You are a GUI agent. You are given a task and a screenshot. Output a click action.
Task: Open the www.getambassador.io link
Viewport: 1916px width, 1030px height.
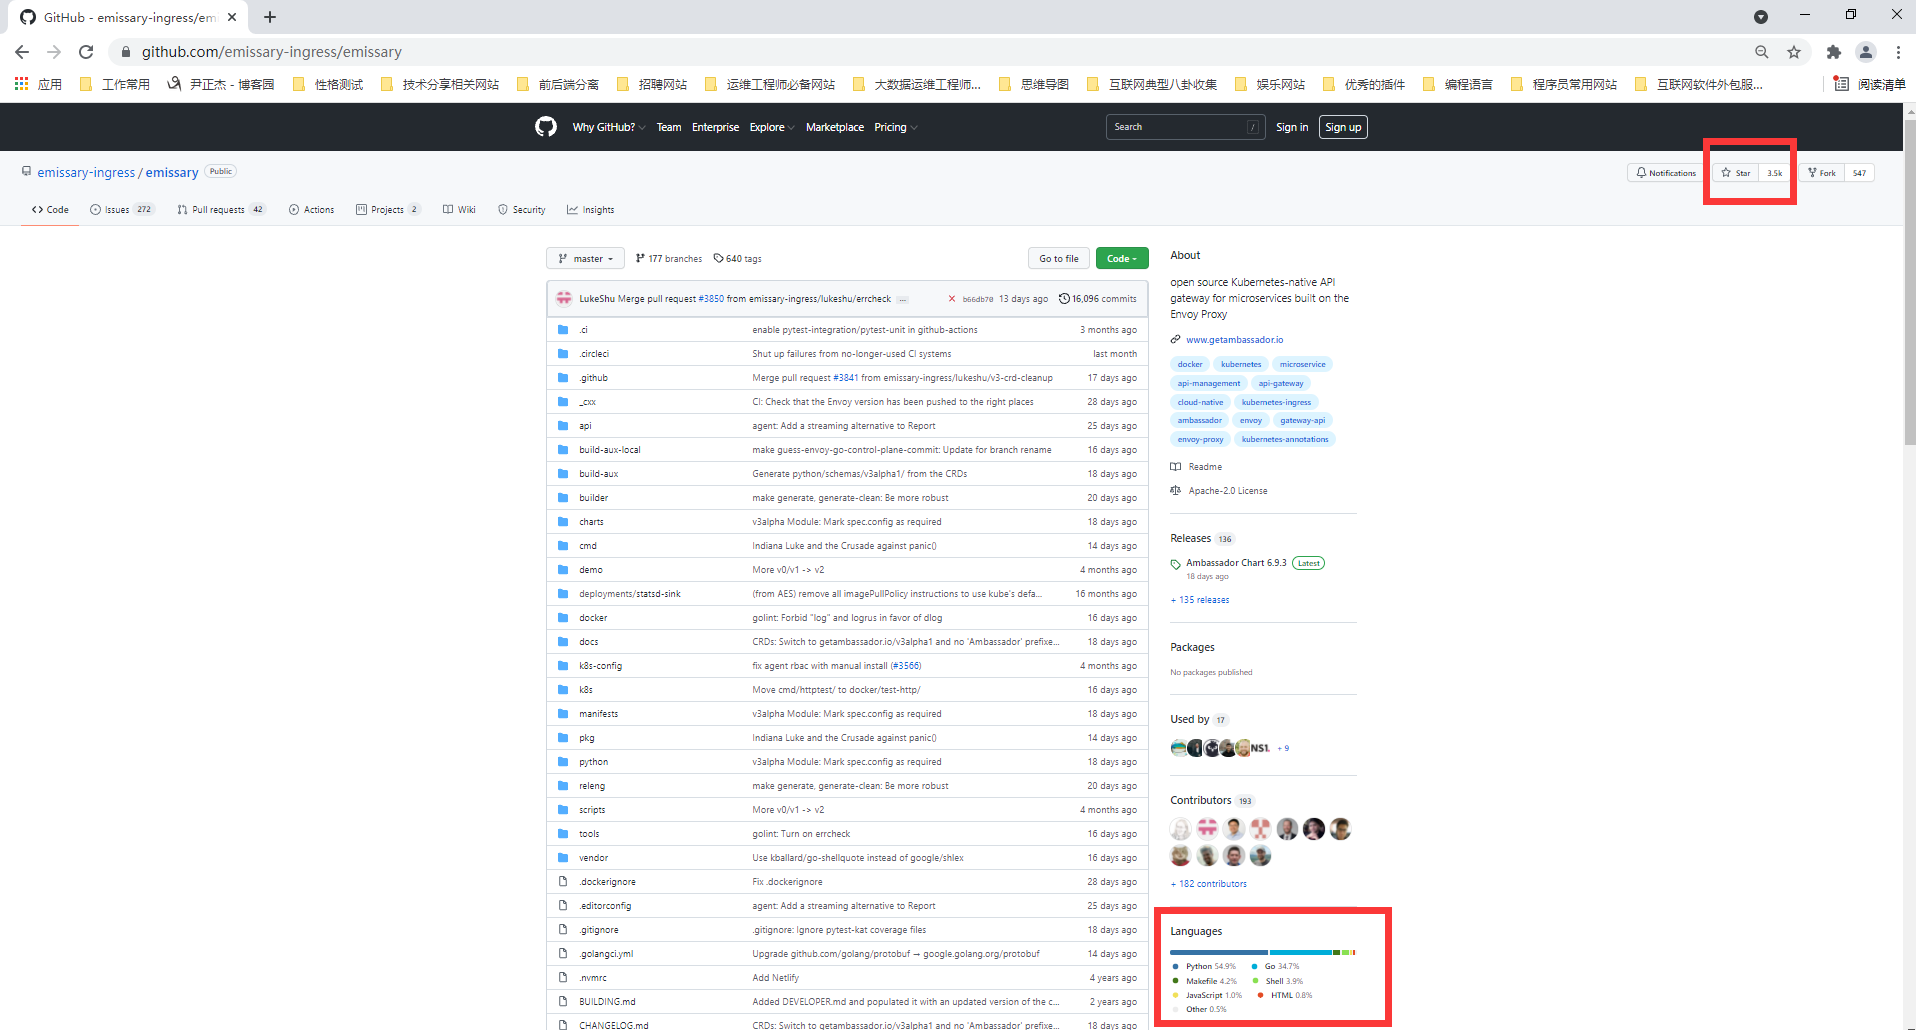[1234, 340]
